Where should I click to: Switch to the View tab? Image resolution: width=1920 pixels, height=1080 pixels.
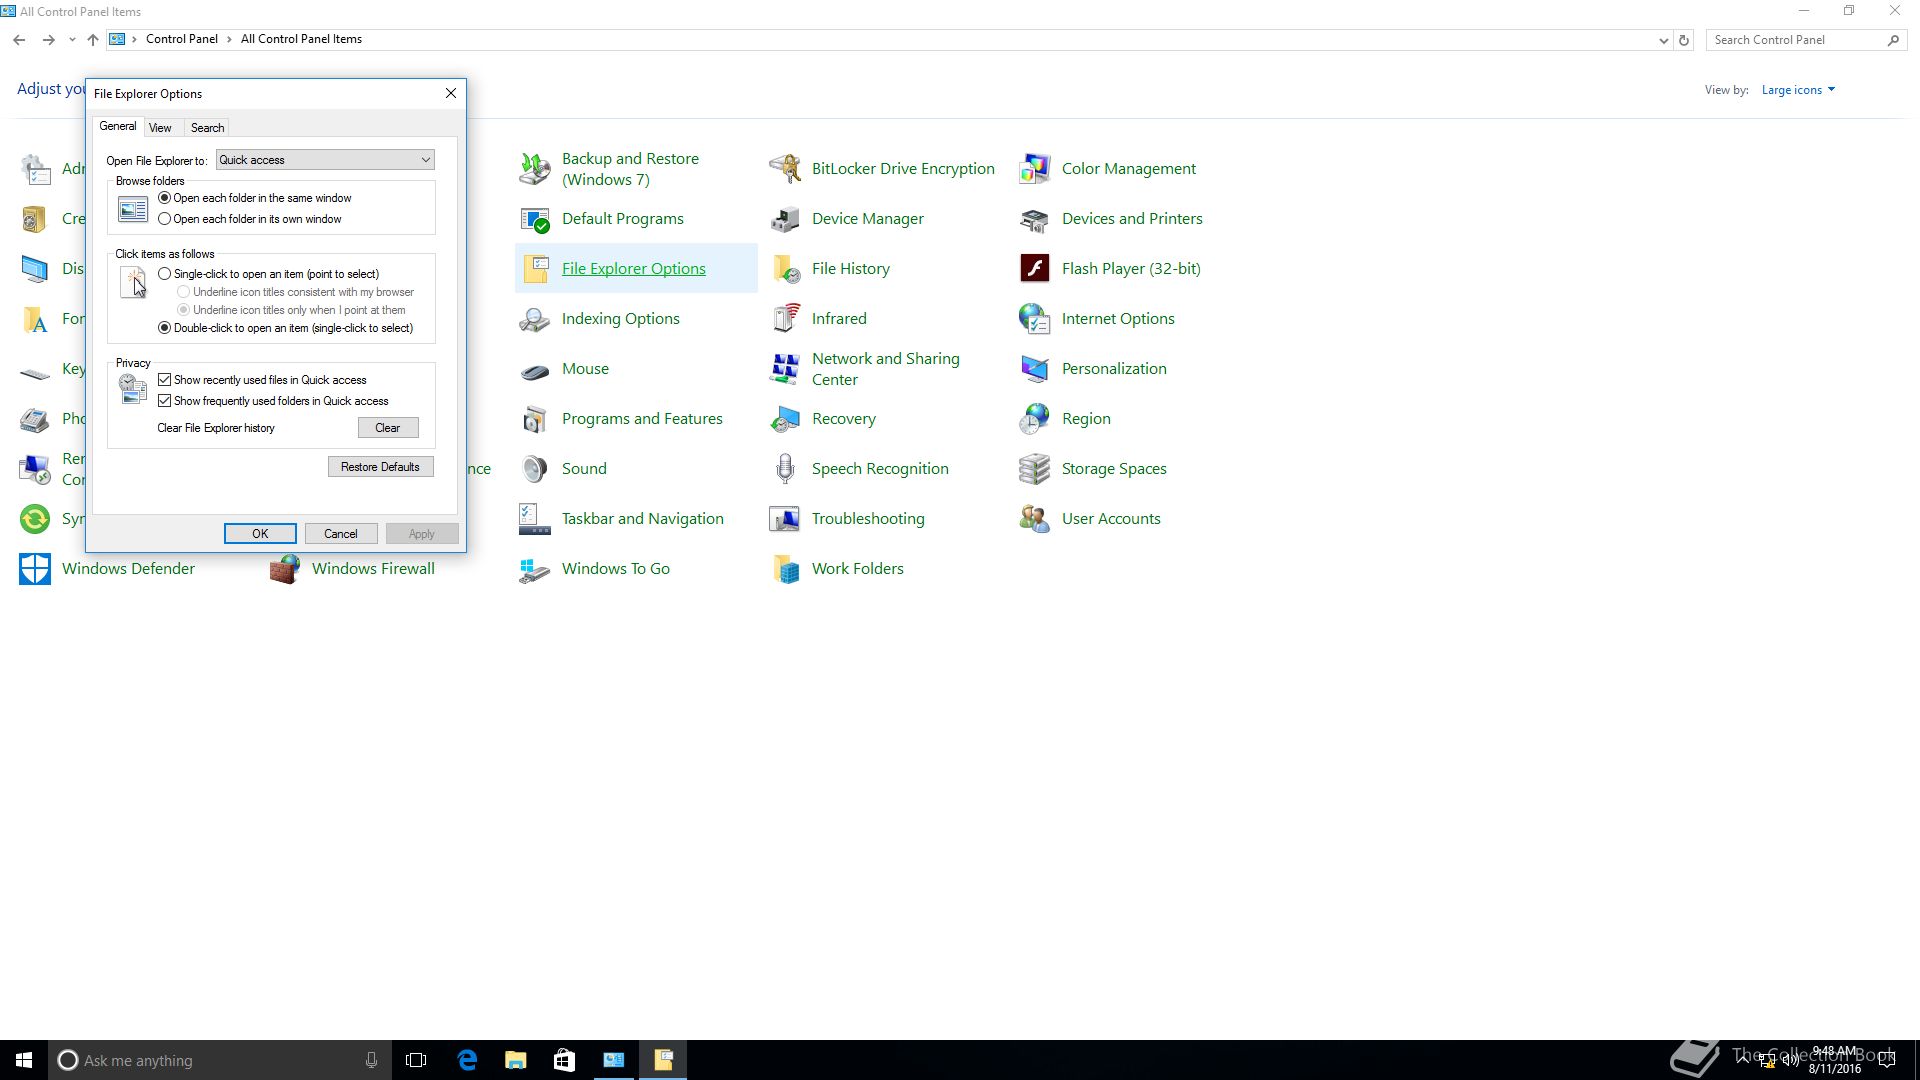160,128
